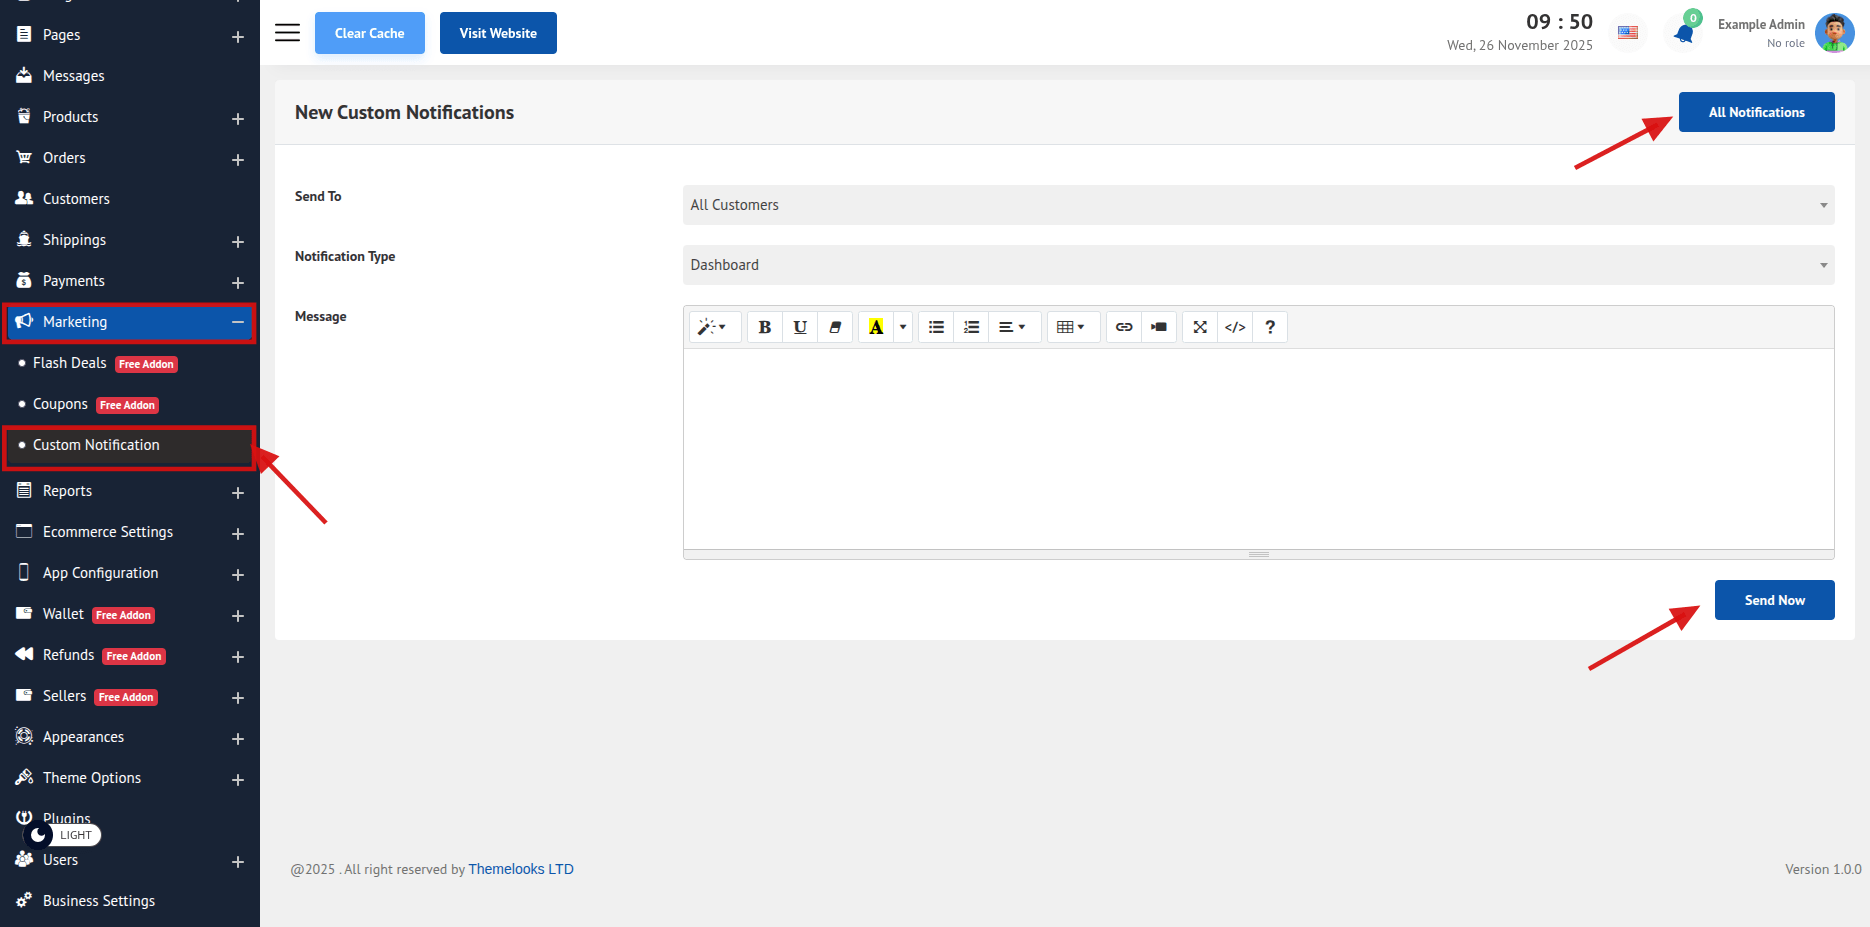
Task: Open Coupons in Marketing submenu
Action: 61,404
